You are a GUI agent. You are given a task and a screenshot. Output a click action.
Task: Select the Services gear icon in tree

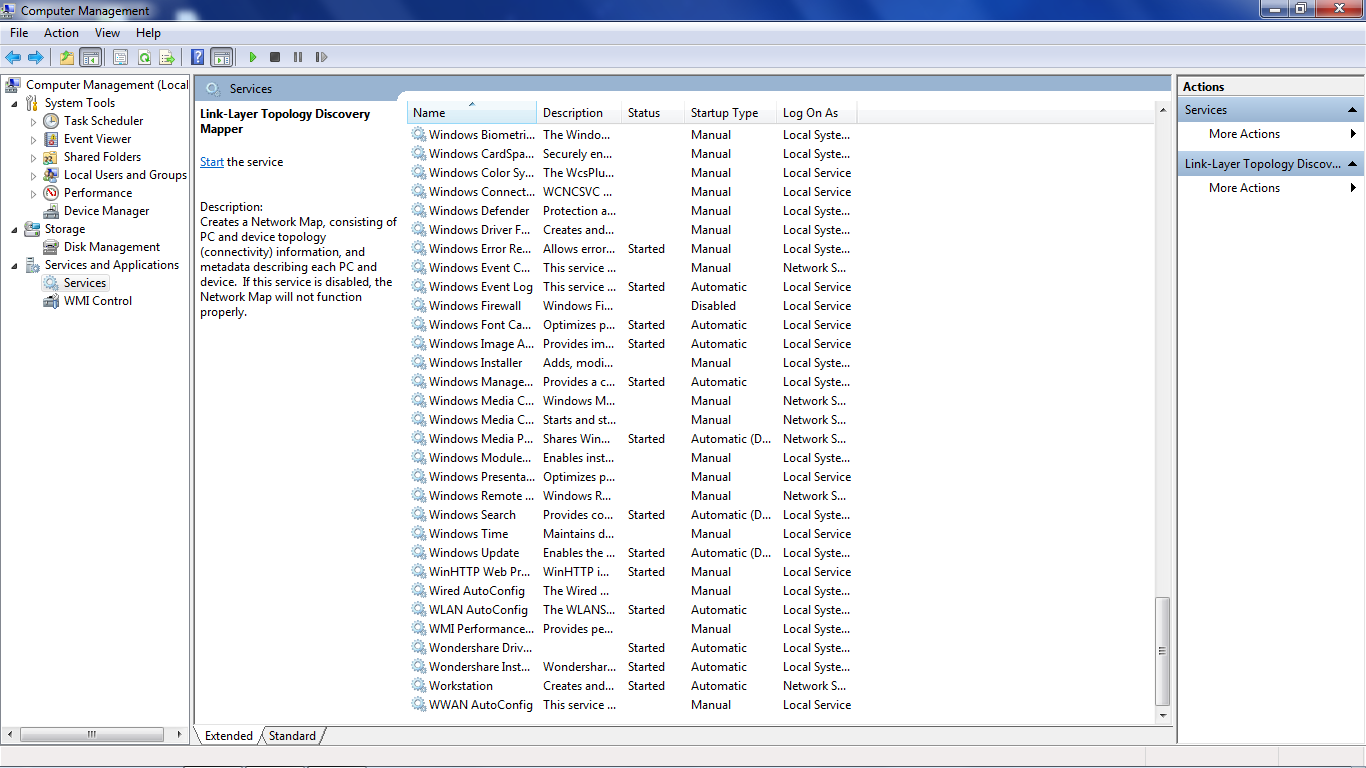pos(51,283)
